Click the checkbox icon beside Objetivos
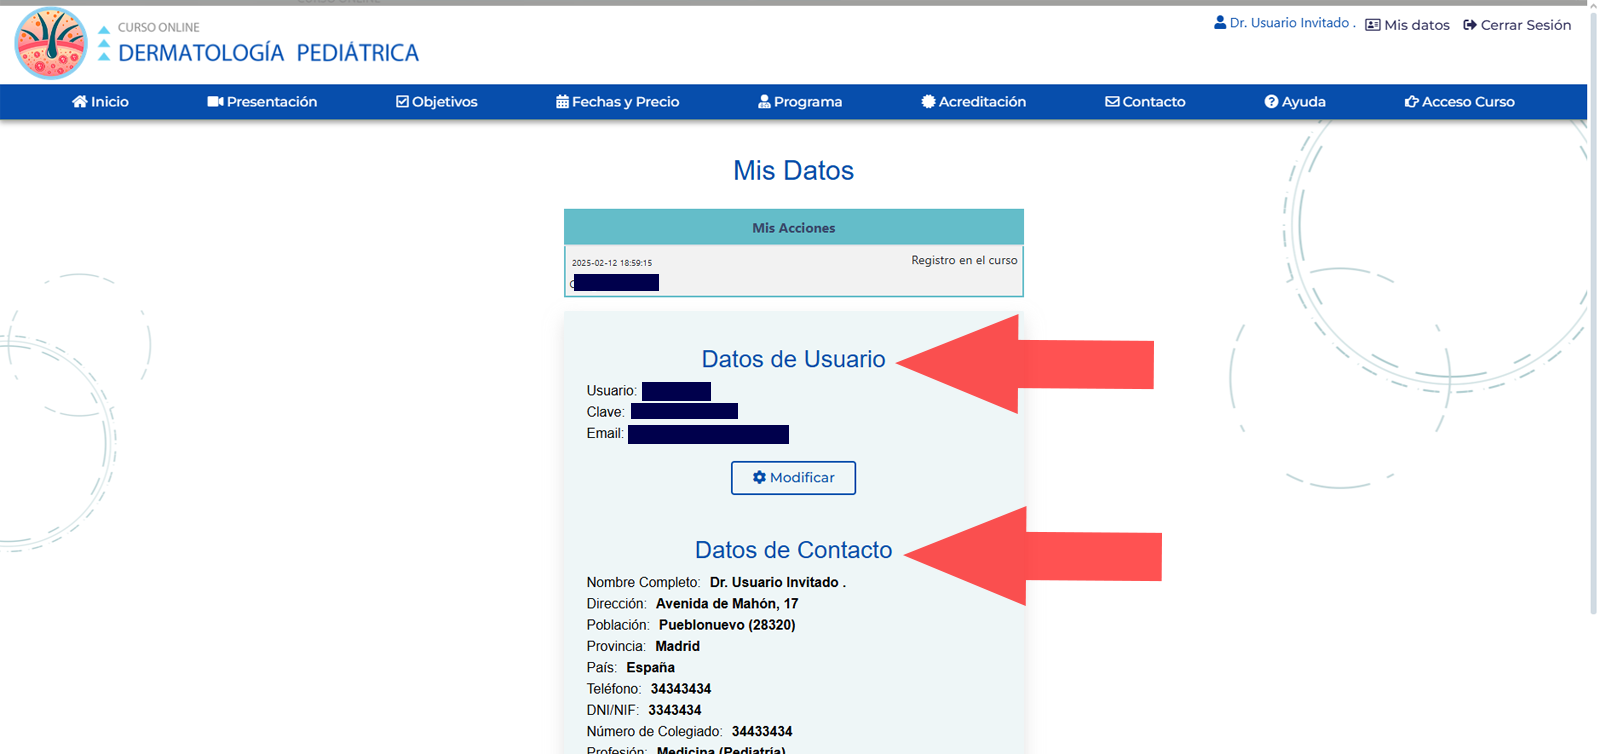Image resolution: width=1599 pixels, height=754 pixels. point(402,102)
